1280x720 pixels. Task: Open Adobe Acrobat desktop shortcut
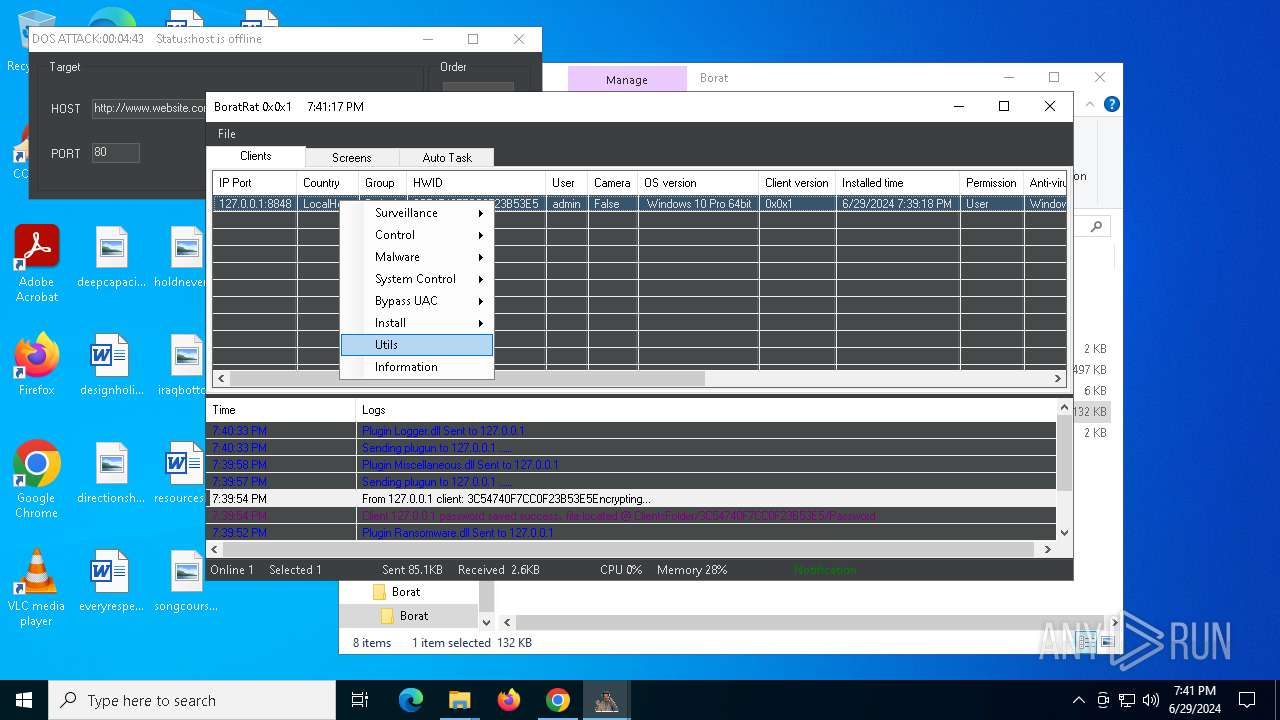pyautogui.click(x=36, y=263)
